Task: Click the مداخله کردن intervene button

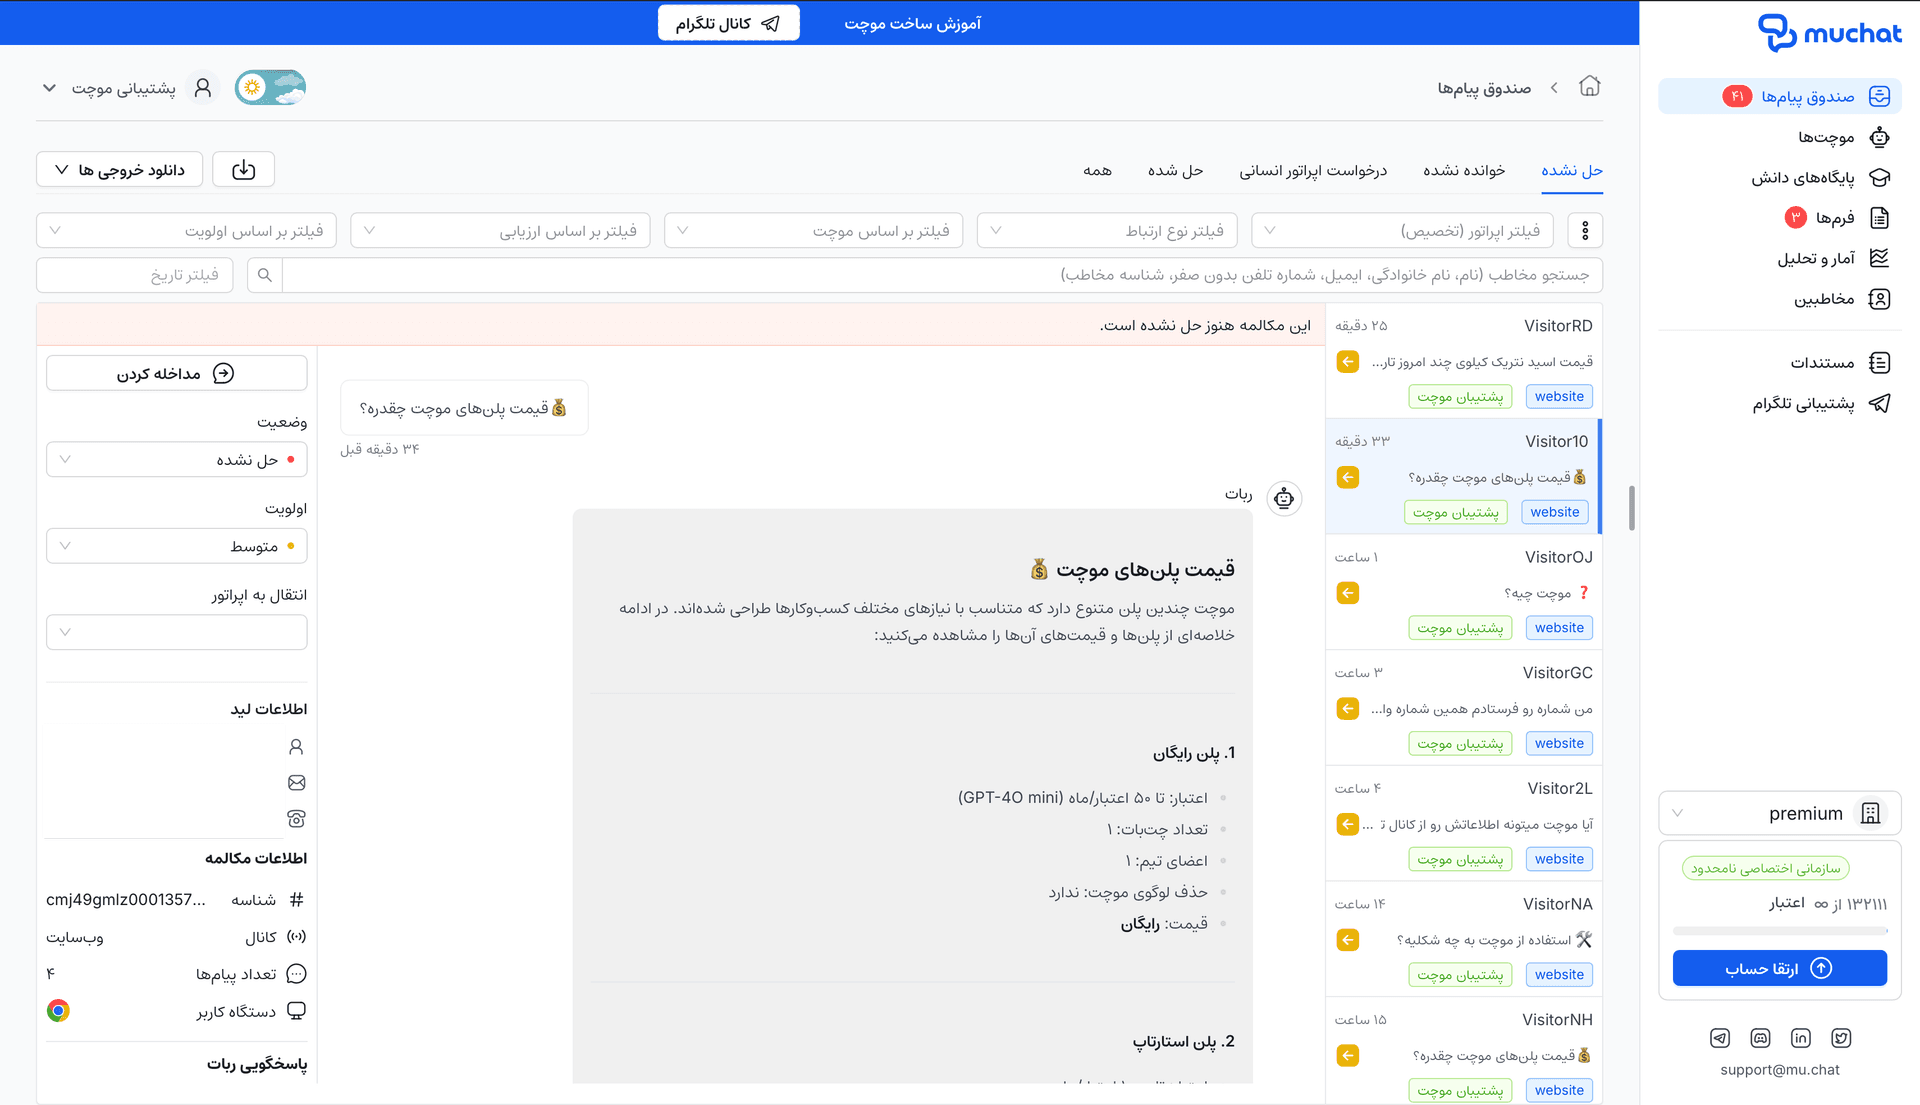Action: click(x=177, y=373)
